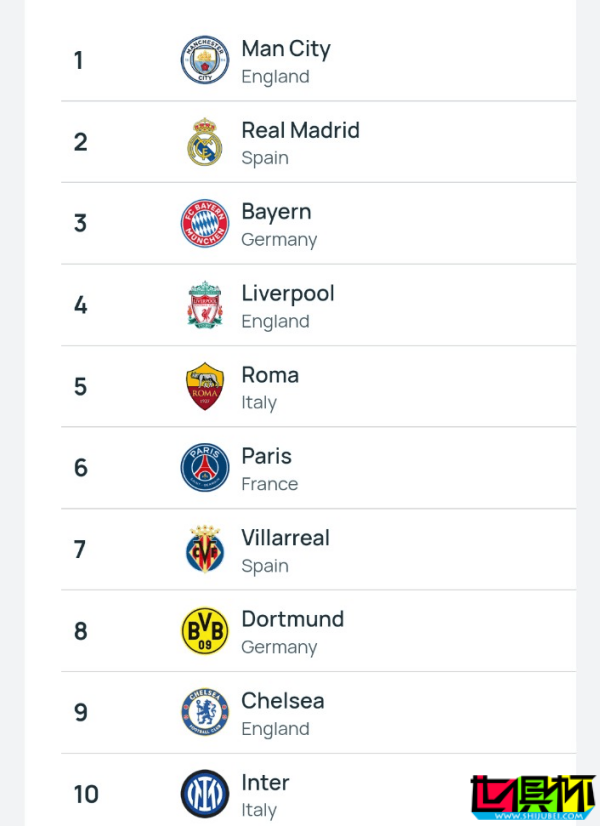Click the World Cup watermark logo
Screen dimensions: 600x826
tap(533, 796)
